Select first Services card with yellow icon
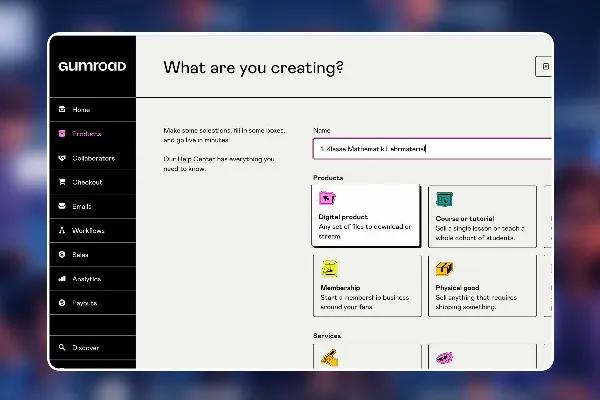 tap(367, 356)
